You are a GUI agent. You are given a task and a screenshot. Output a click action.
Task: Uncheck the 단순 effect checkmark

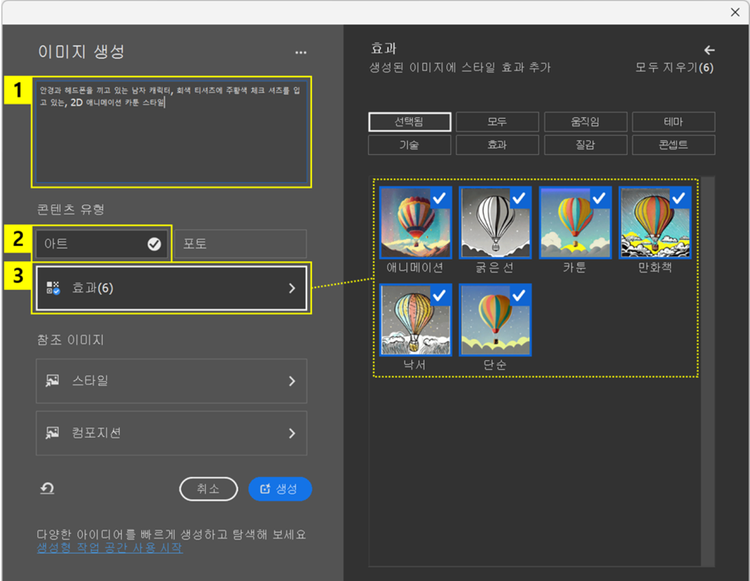point(519,295)
